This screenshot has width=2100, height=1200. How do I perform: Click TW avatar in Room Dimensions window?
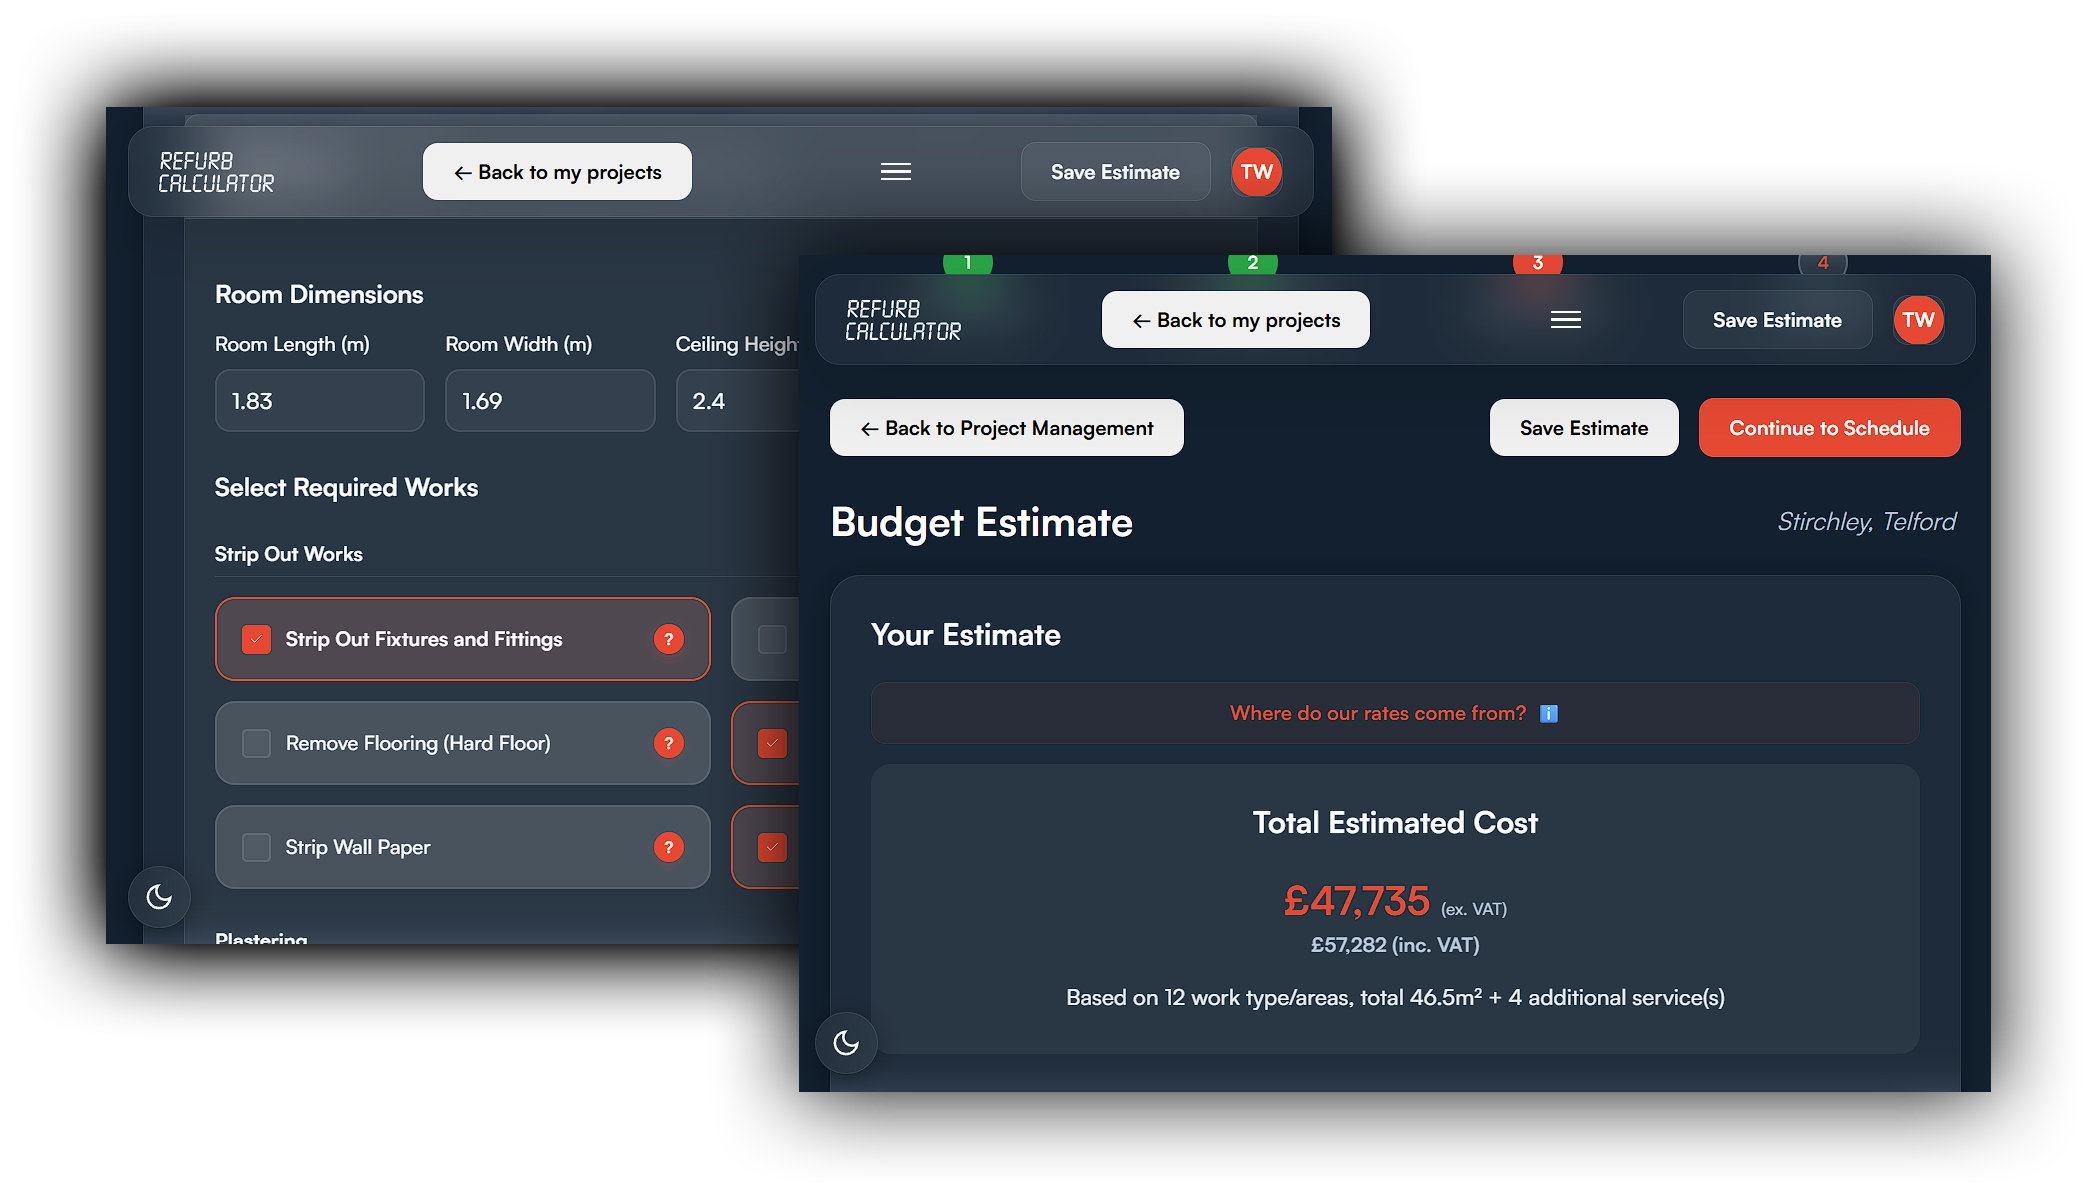1256,172
